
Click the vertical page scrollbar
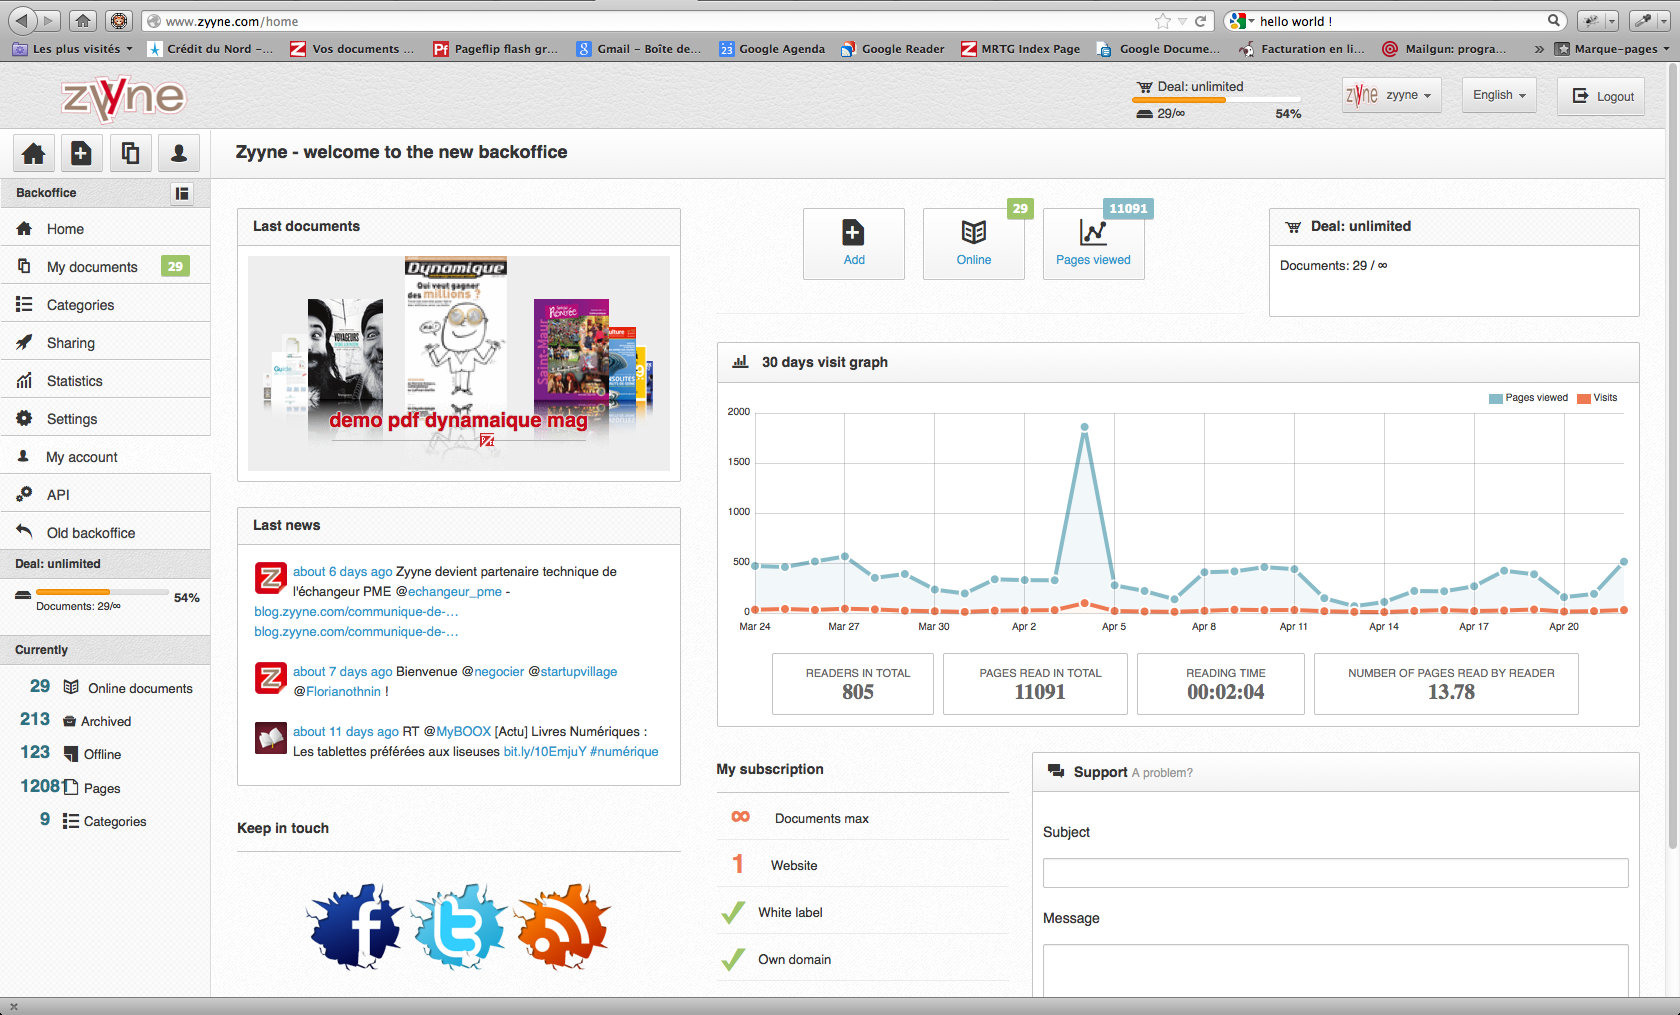click(x=1673, y=455)
